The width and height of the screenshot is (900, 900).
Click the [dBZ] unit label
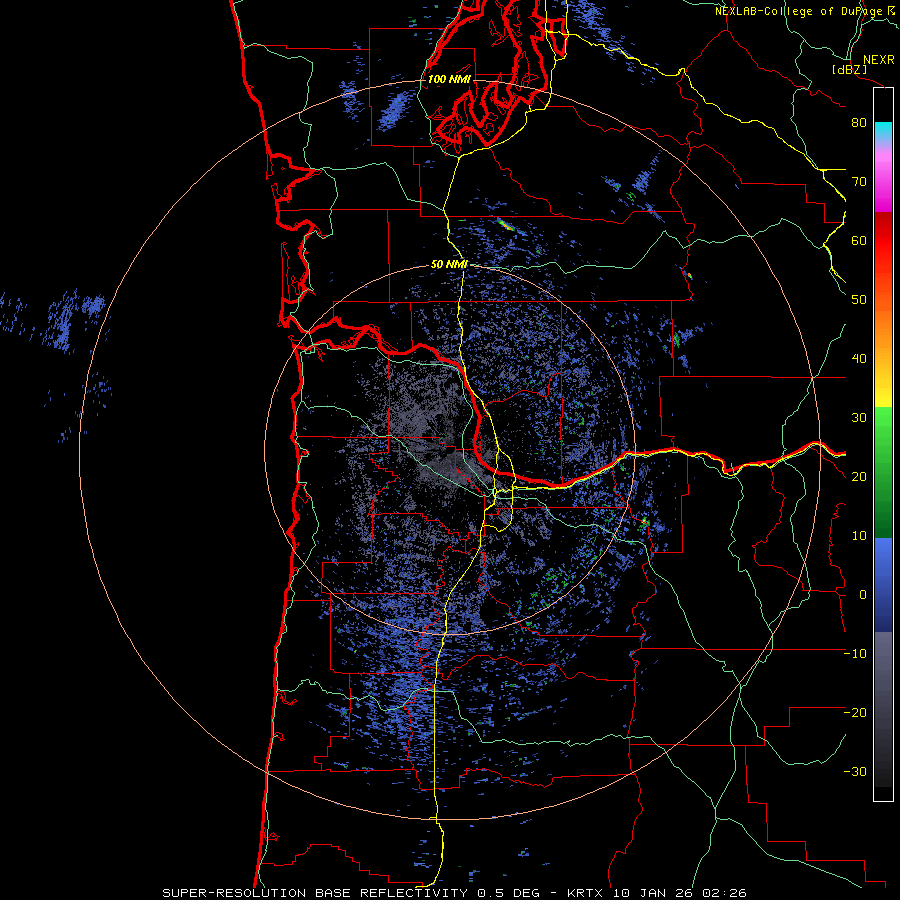(x=849, y=69)
